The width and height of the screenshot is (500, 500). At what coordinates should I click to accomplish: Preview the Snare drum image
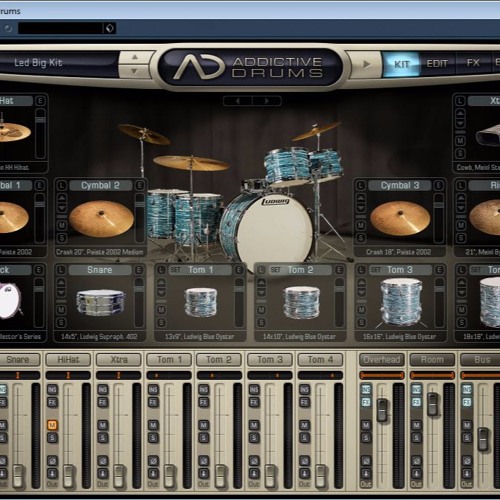(x=100, y=303)
